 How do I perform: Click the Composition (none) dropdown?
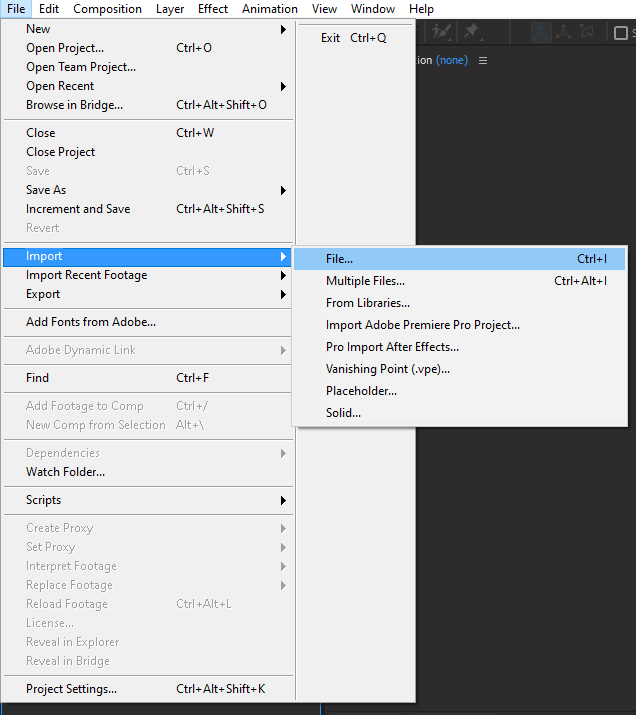(x=450, y=60)
